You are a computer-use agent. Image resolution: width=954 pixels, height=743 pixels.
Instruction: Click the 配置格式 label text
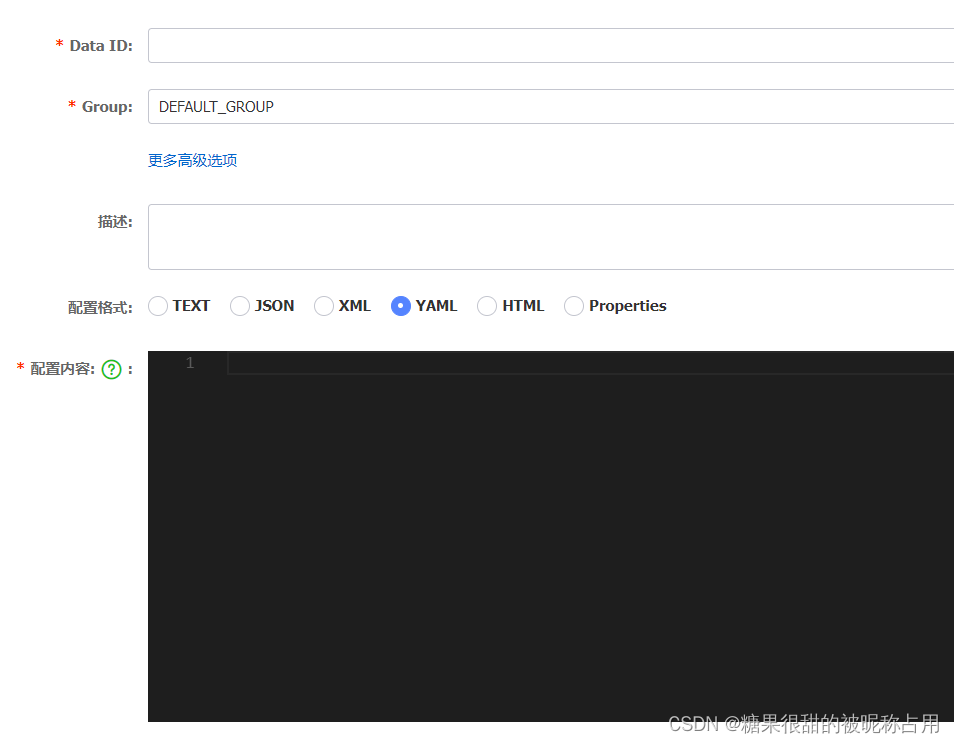tap(100, 307)
